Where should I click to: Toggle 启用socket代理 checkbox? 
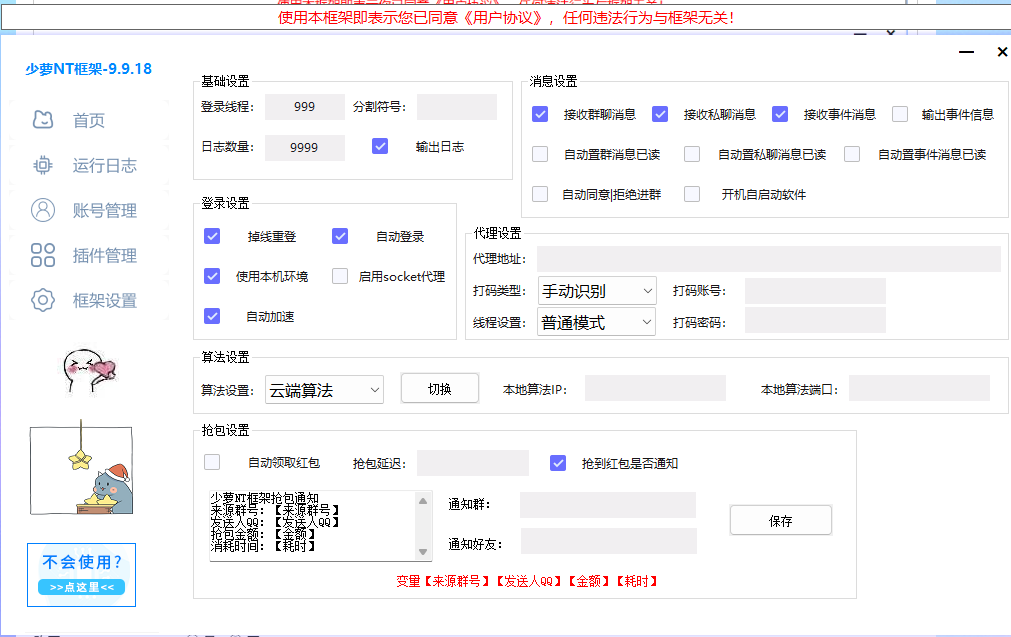coord(340,276)
